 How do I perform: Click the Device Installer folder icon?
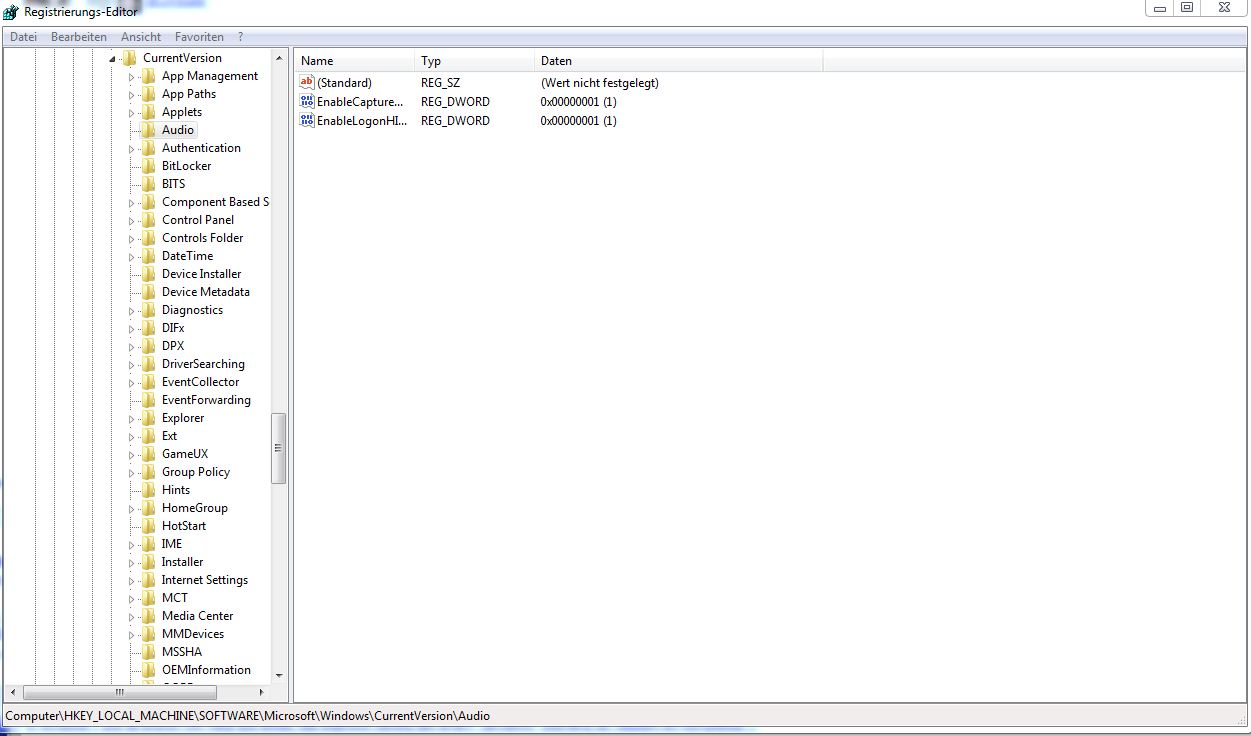point(148,274)
